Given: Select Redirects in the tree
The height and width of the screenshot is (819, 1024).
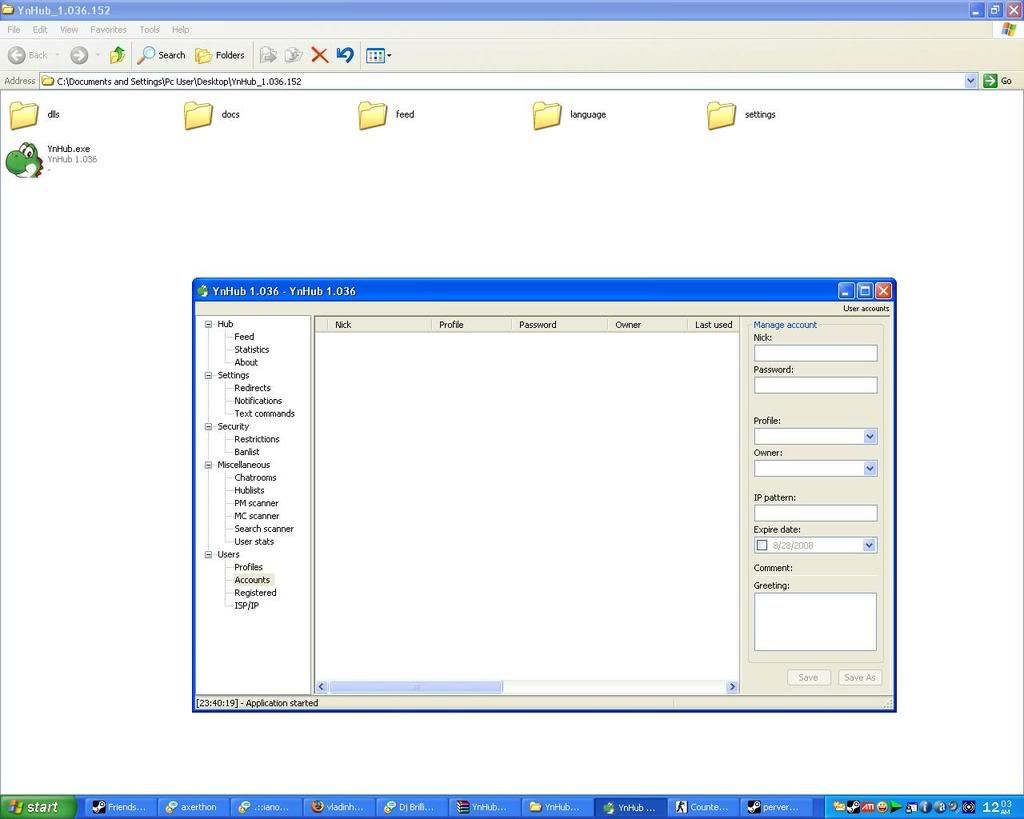Looking at the screenshot, I should (252, 388).
